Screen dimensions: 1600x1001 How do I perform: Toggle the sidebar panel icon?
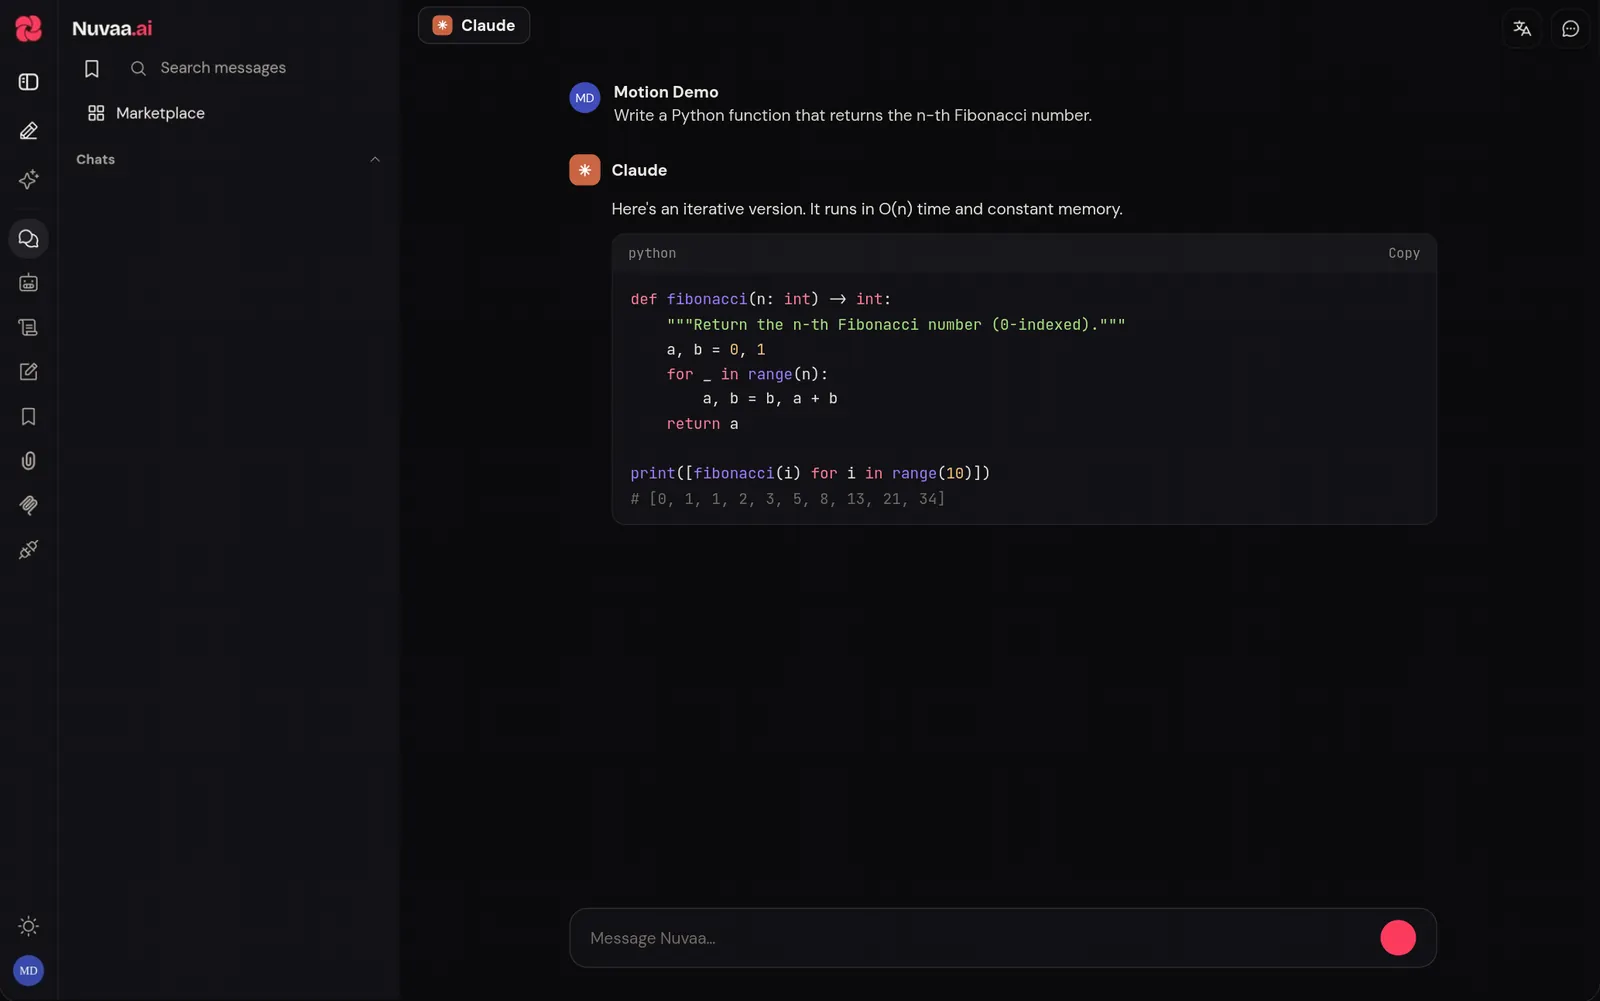[x=29, y=82]
